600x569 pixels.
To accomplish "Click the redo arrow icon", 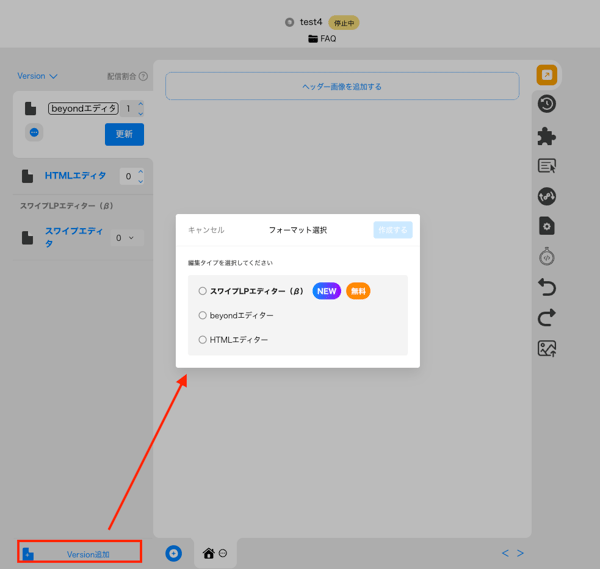I will click(x=547, y=318).
